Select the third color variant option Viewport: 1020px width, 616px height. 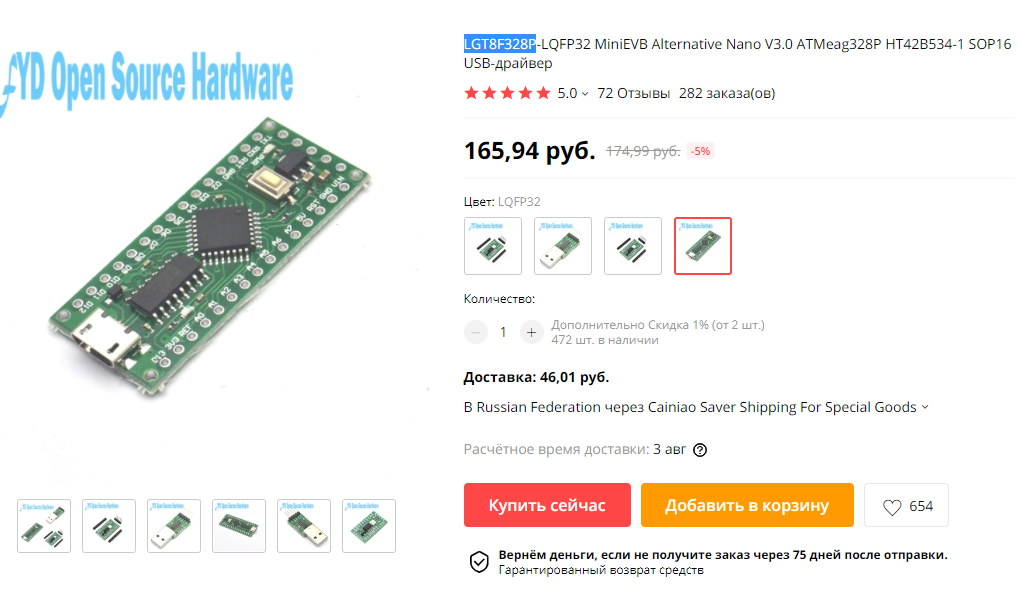pyautogui.click(x=633, y=246)
